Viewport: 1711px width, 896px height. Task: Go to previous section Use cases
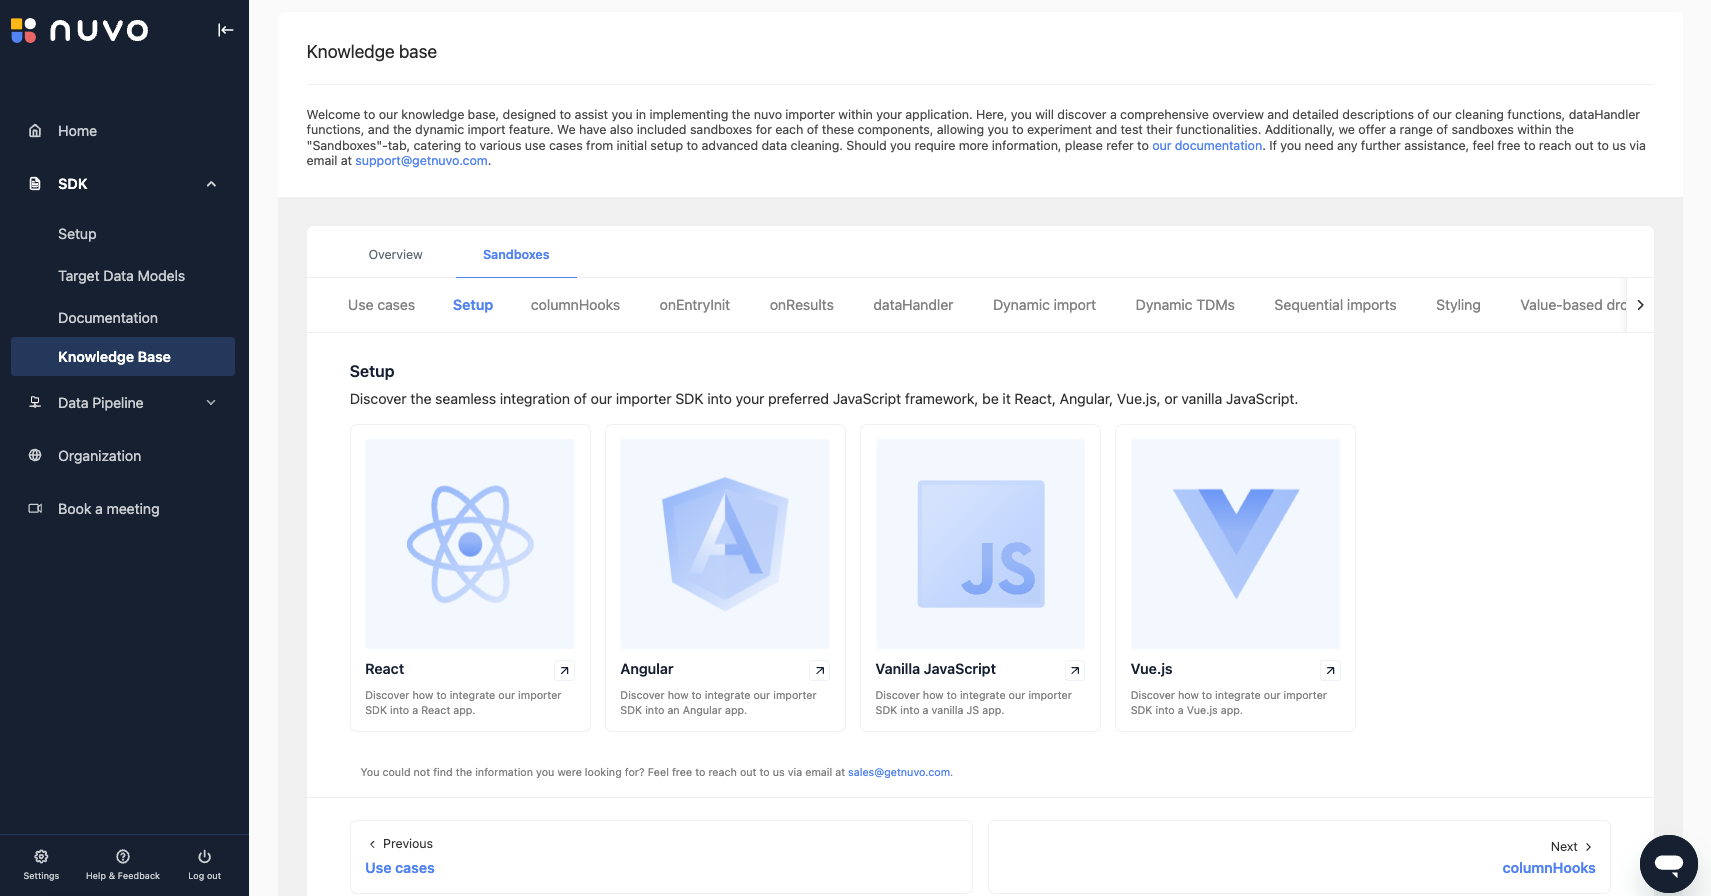point(661,857)
